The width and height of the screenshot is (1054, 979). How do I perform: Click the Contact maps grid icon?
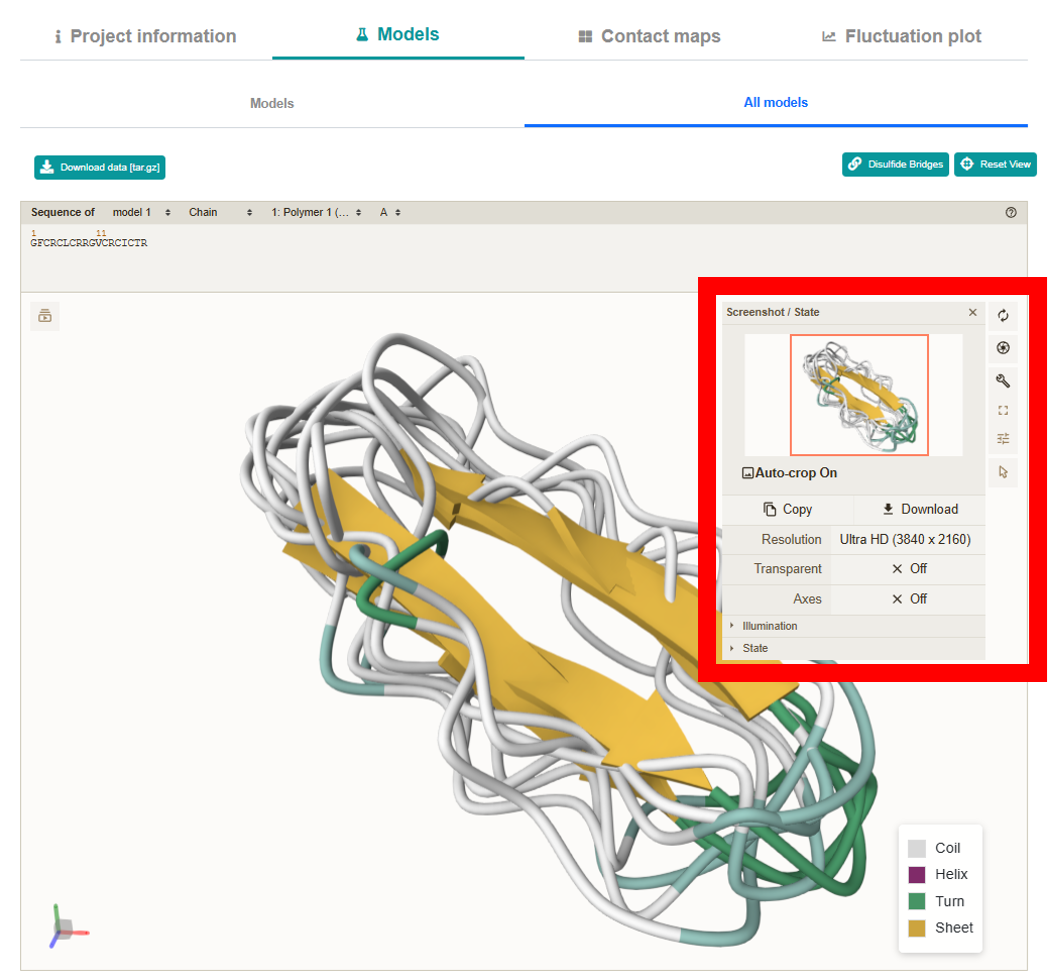pos(585,36)
